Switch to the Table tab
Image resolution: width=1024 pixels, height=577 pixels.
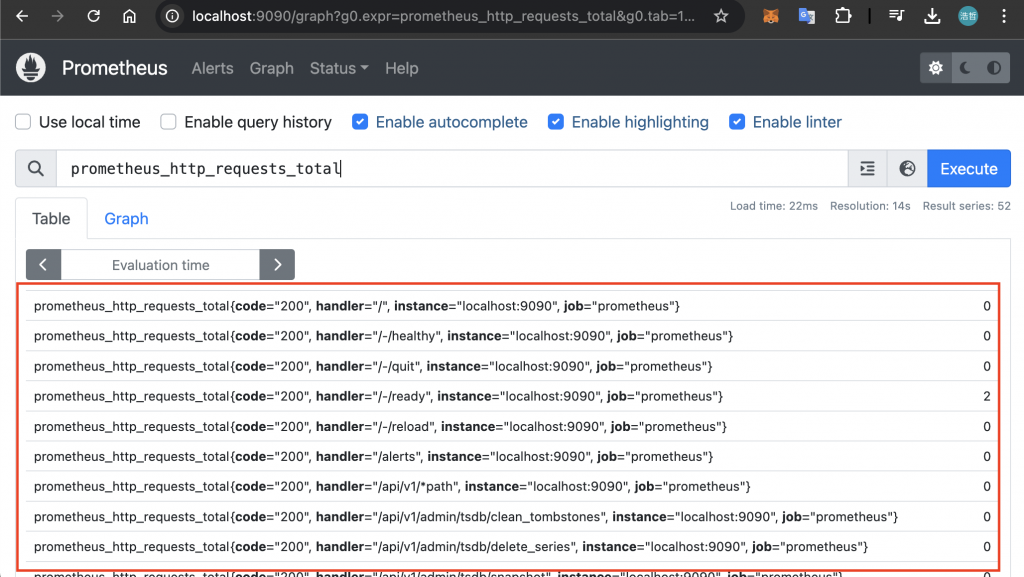51,219
